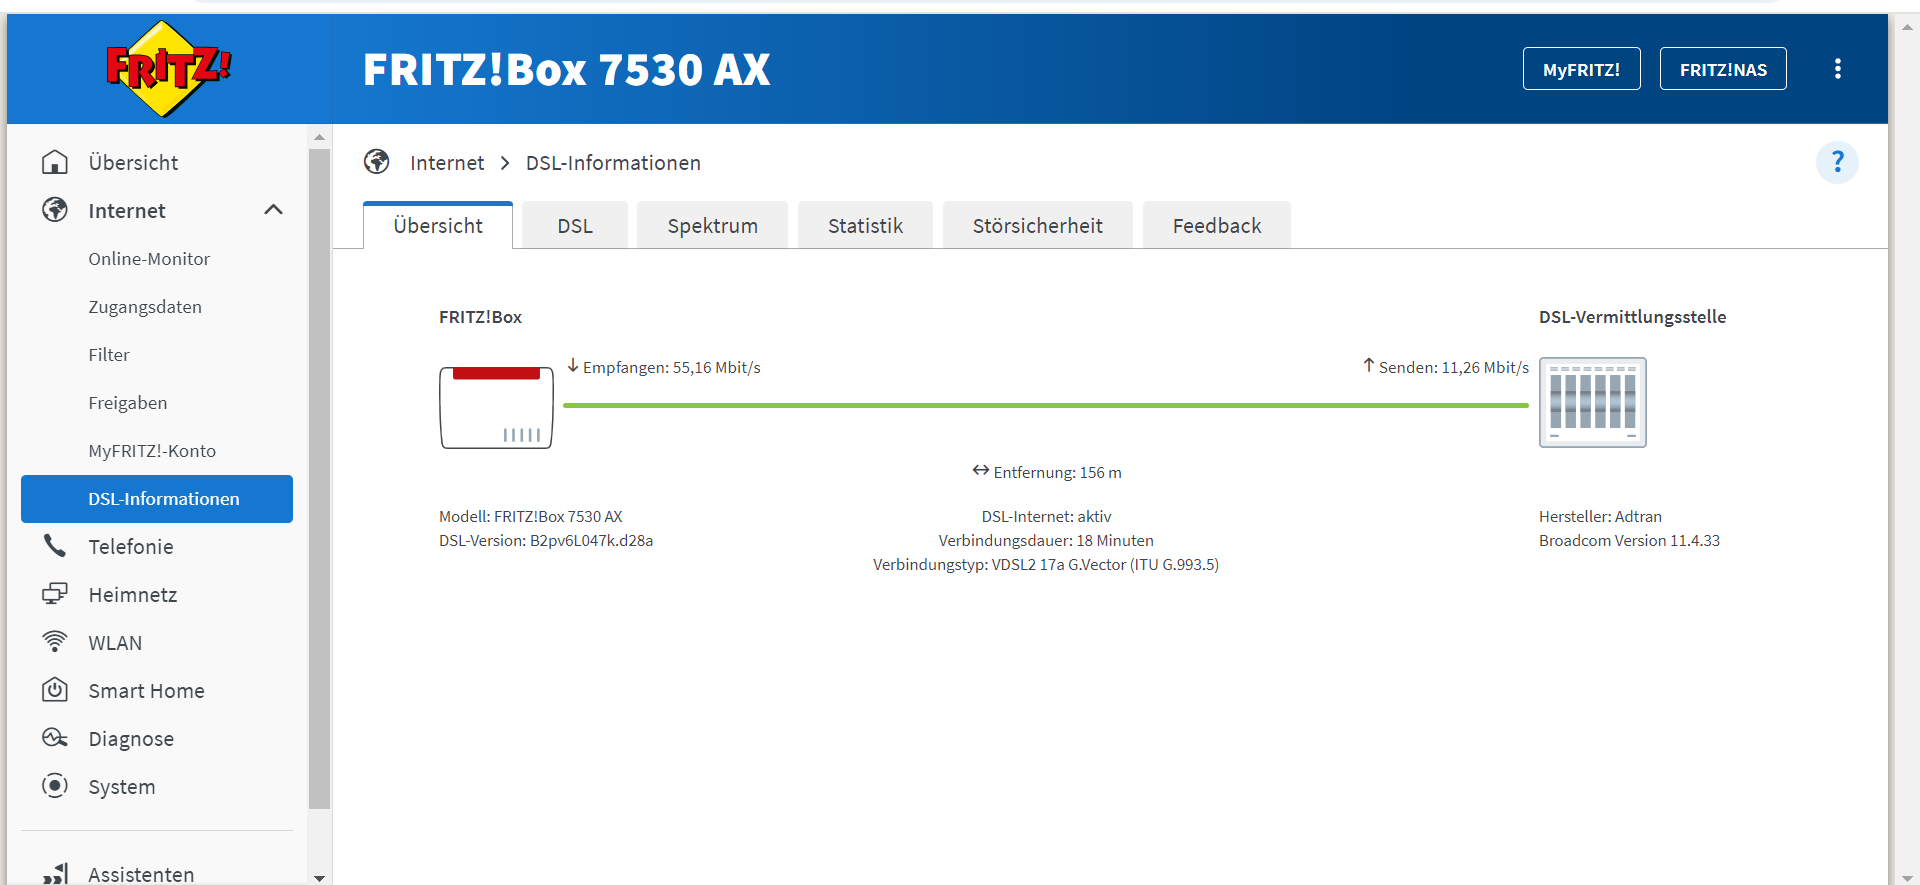Switch to the DSL tab
The image size is (1920, 885).
click(x=575, y=226)
